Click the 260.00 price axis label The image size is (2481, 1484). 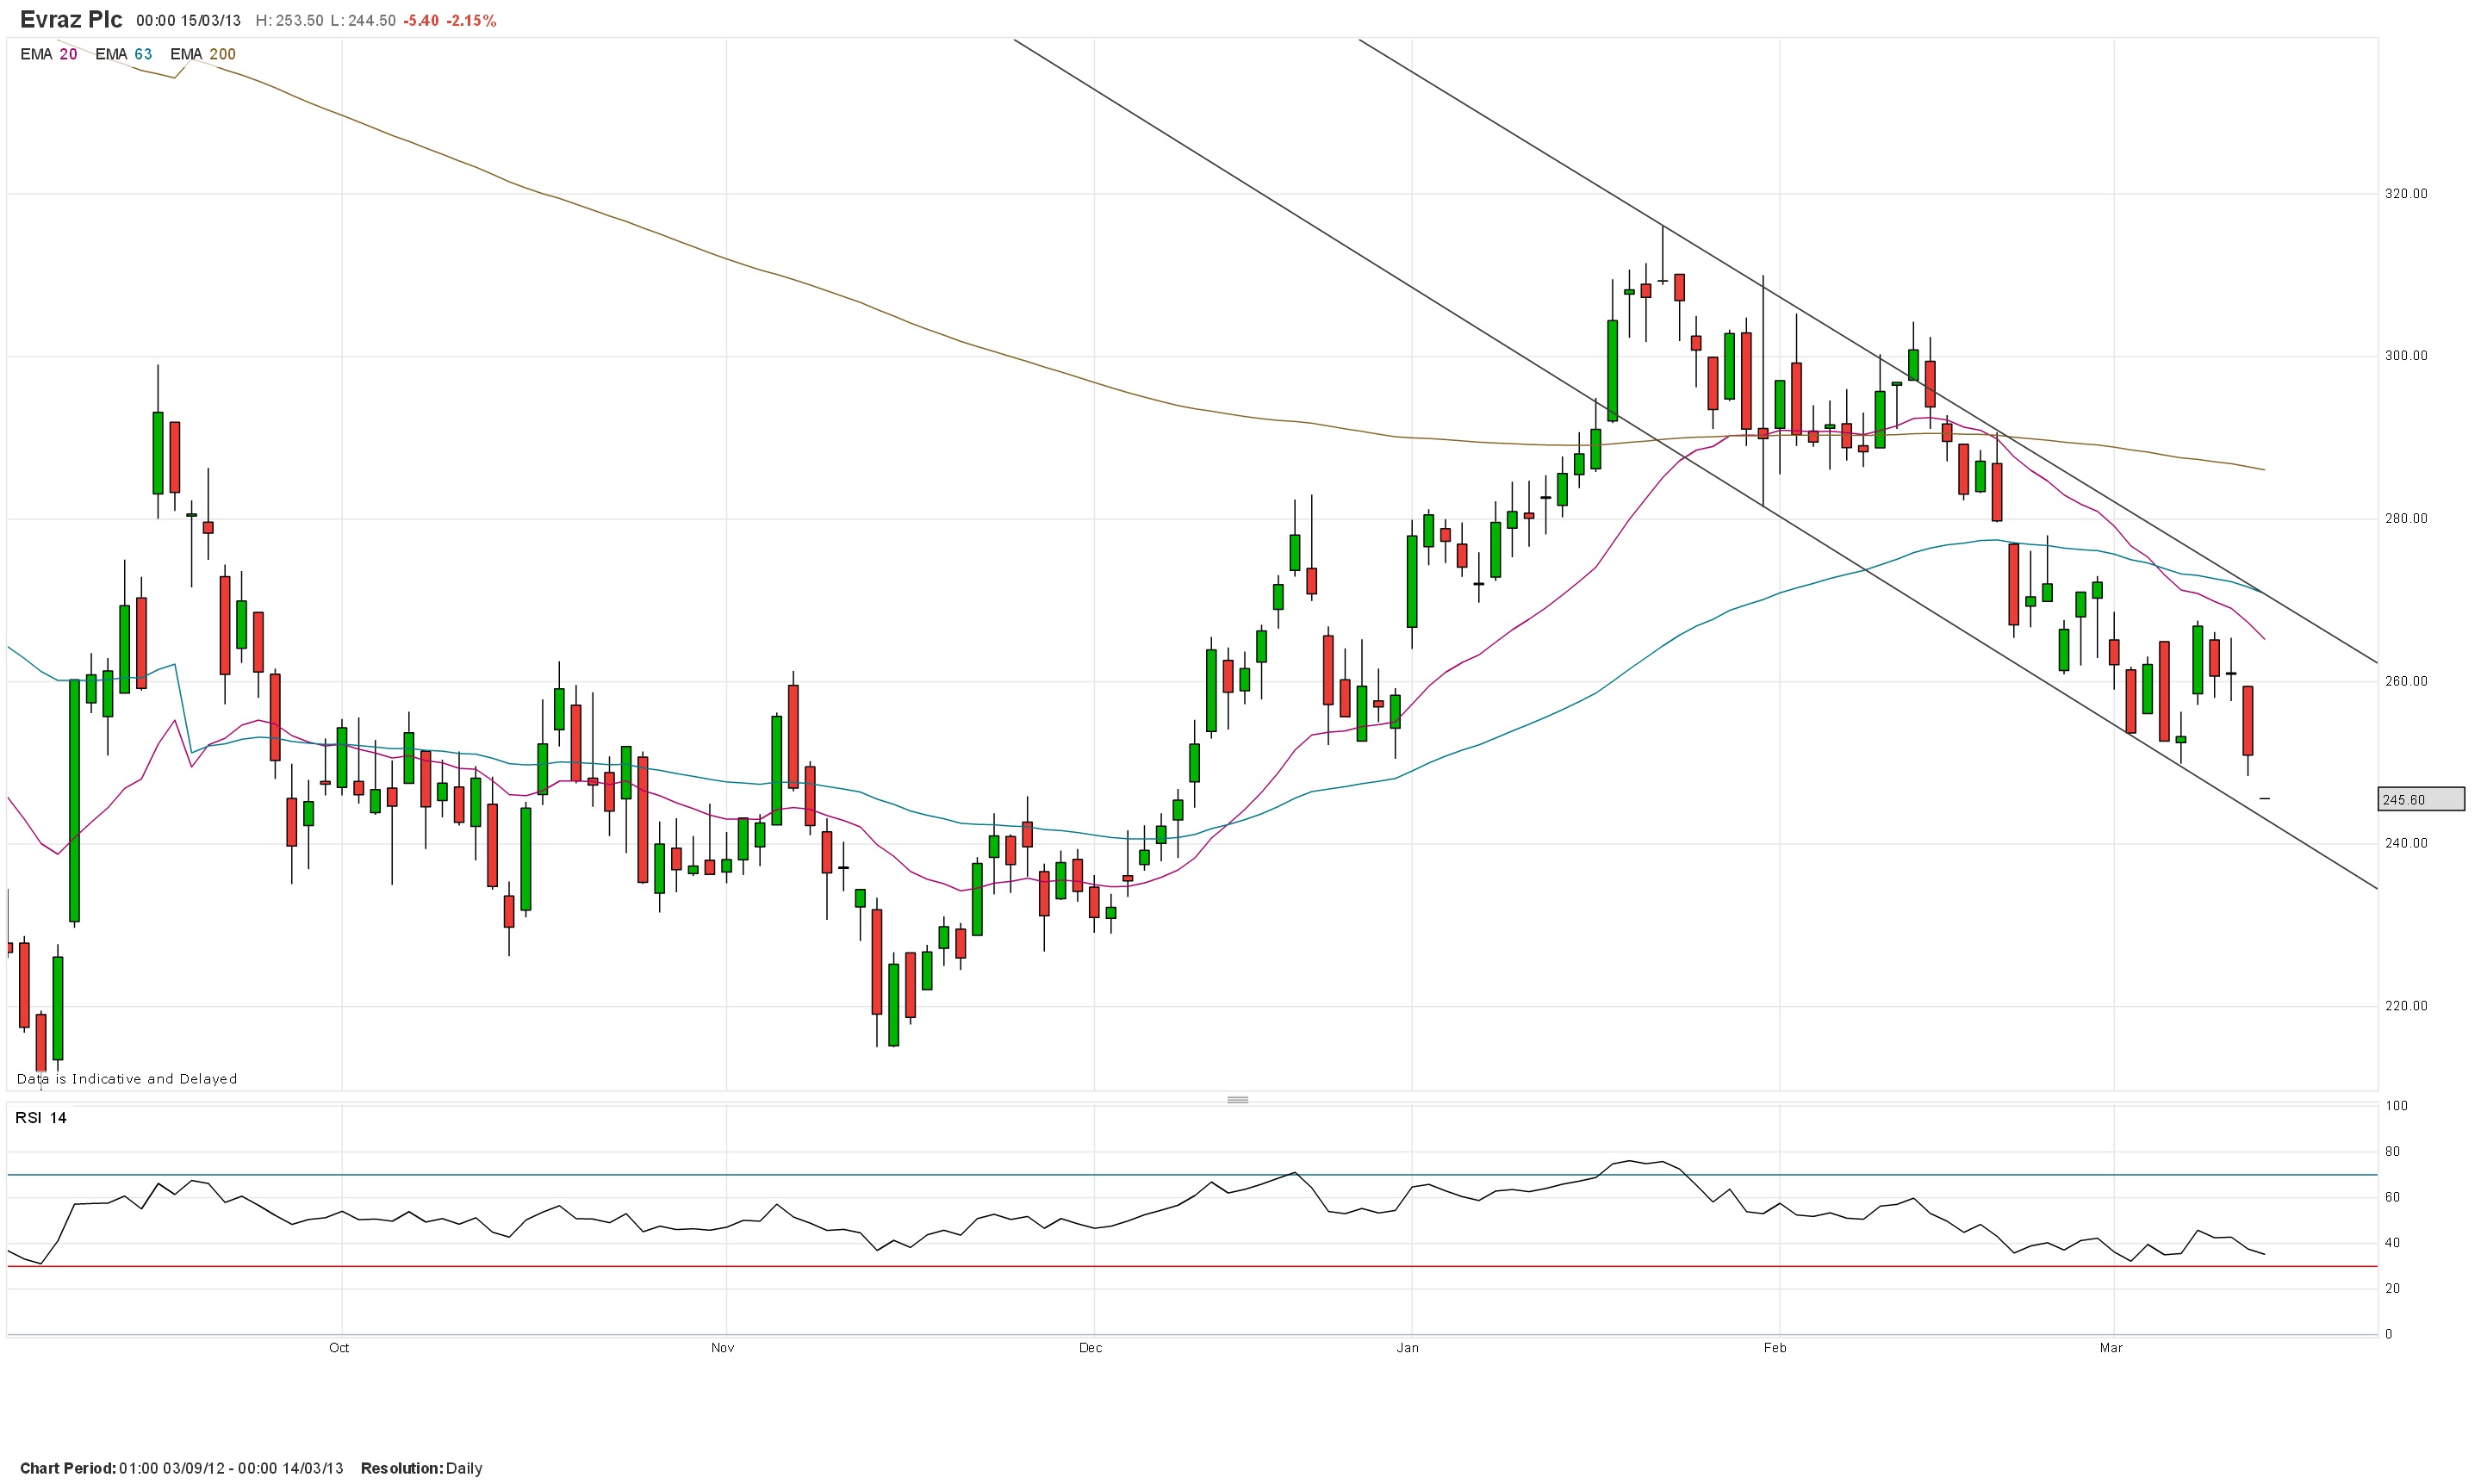pyautogui.click(x=2406, y=682)
